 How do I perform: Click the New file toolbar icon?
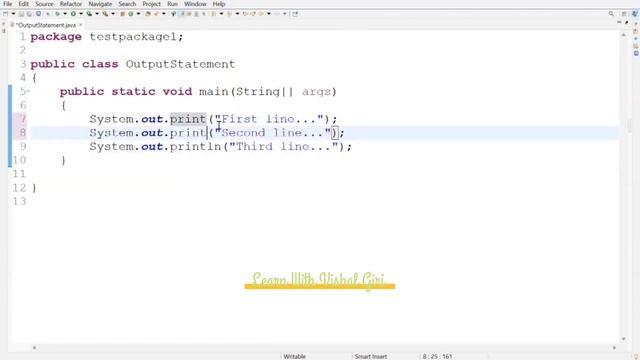click(5, 14)
